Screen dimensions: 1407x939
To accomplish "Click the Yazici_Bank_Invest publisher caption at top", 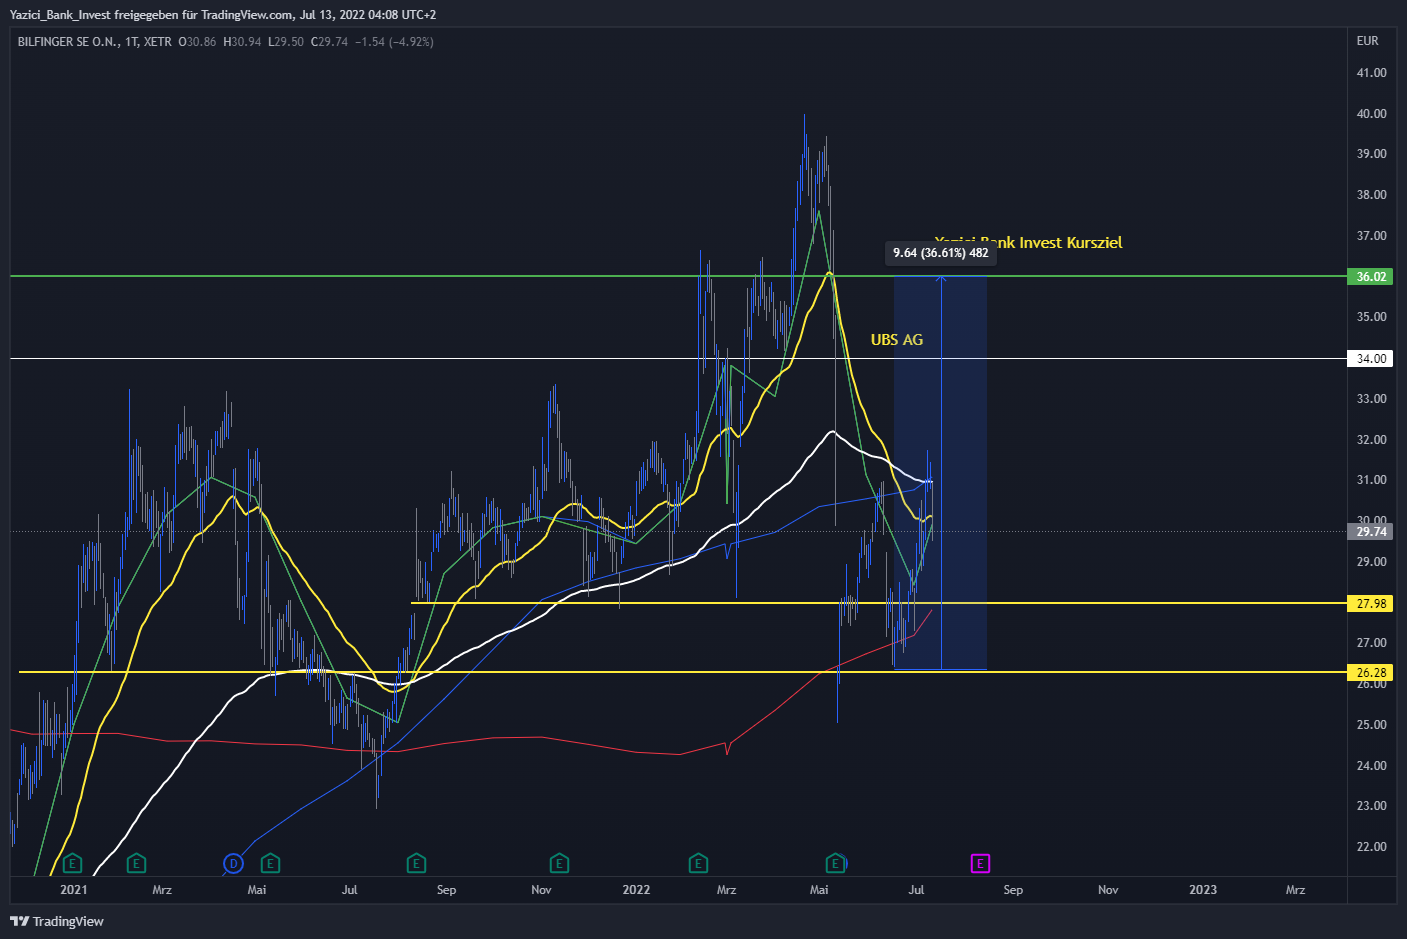I will [223, 15].
